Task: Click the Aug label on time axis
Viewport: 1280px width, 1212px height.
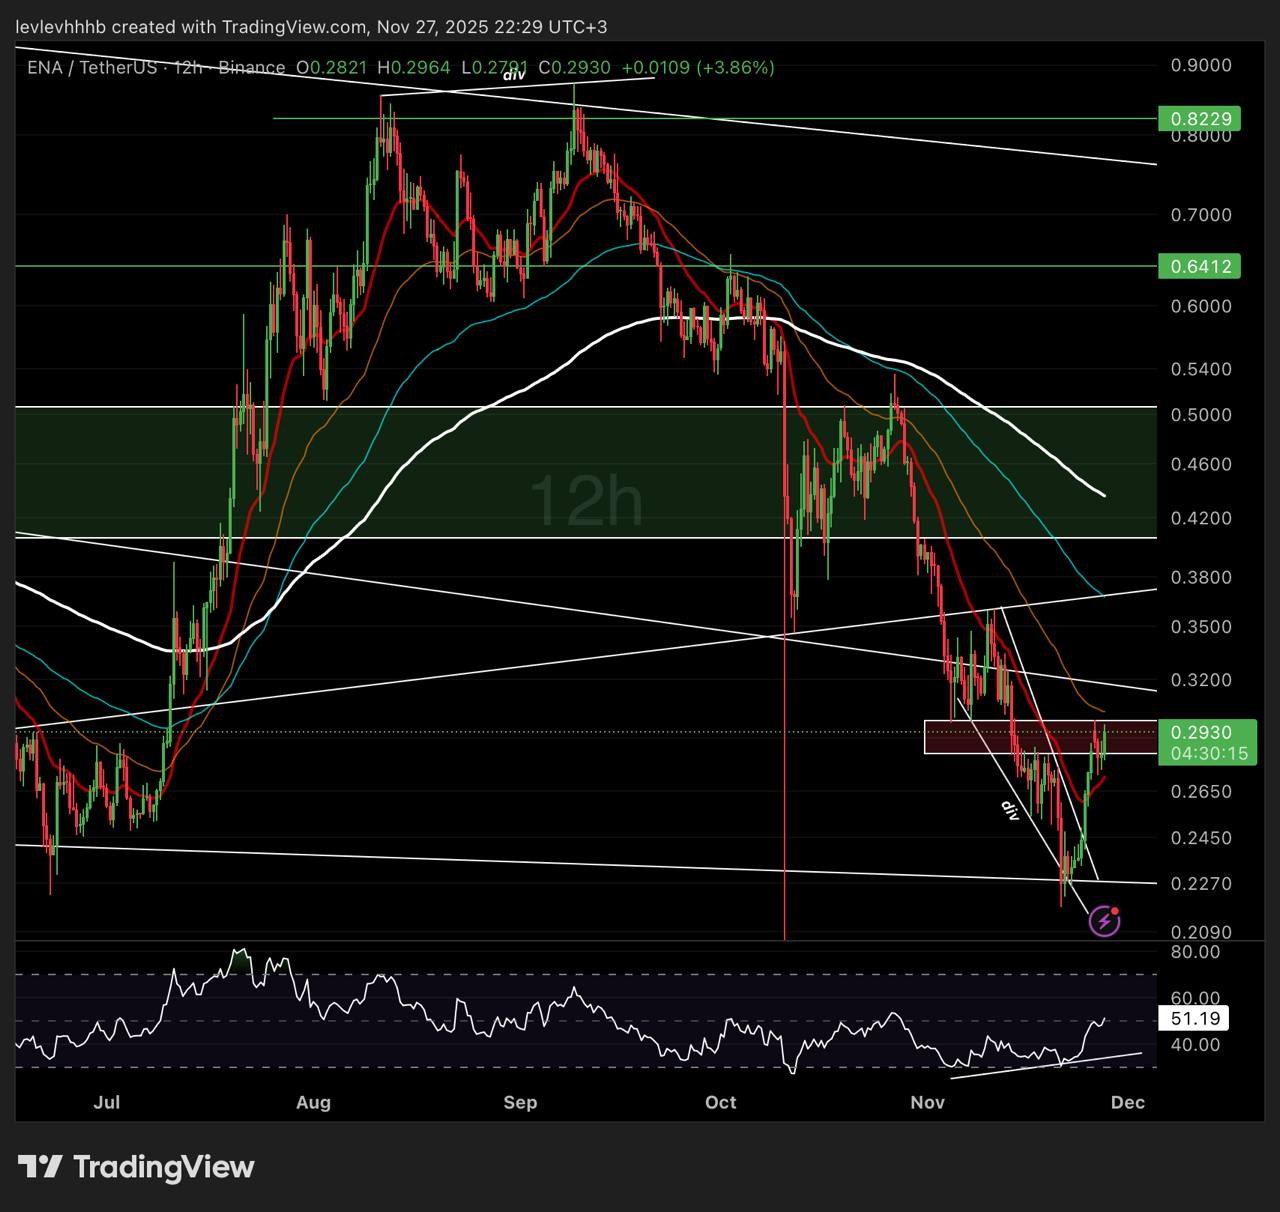Action: pos(313,1102)
